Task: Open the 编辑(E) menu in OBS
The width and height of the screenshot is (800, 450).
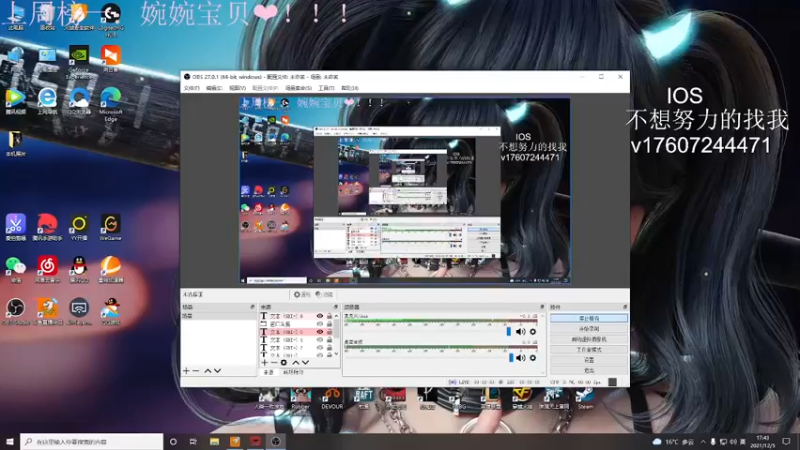Action: pyautogui.click(x=214, y=88)
